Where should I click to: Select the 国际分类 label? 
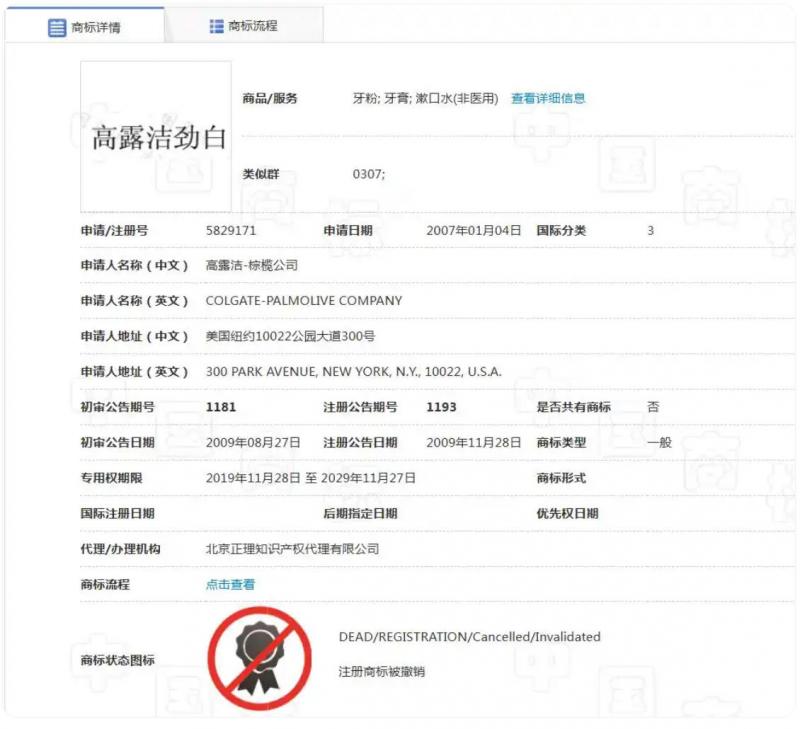[x=561, y=231]
